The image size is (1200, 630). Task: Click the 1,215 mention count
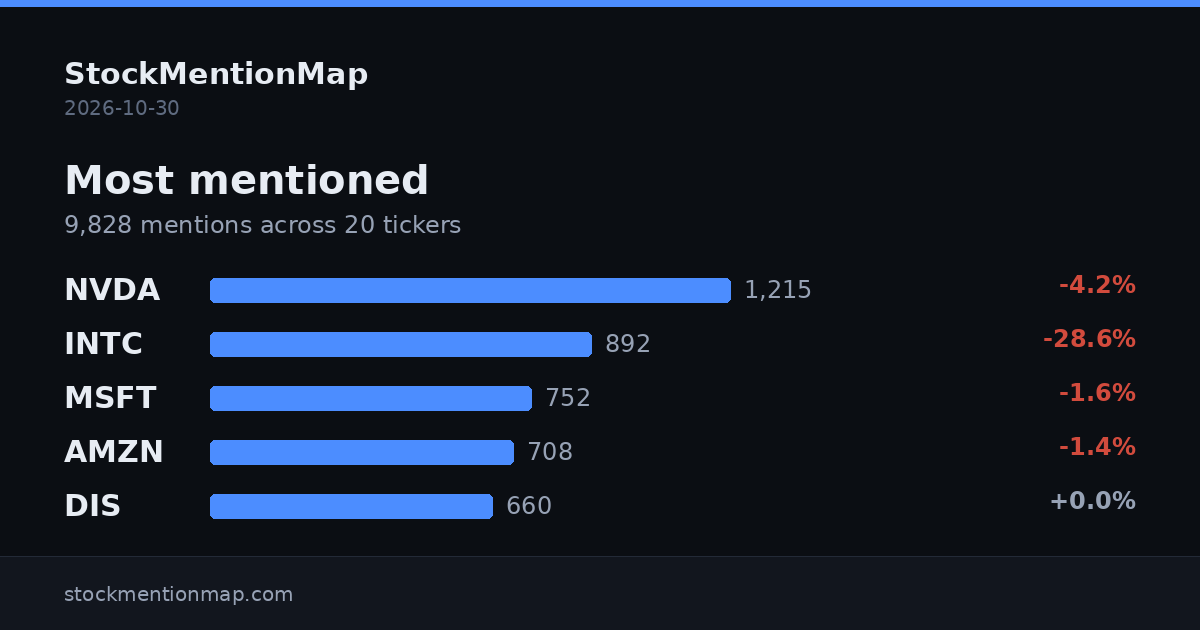778,290
